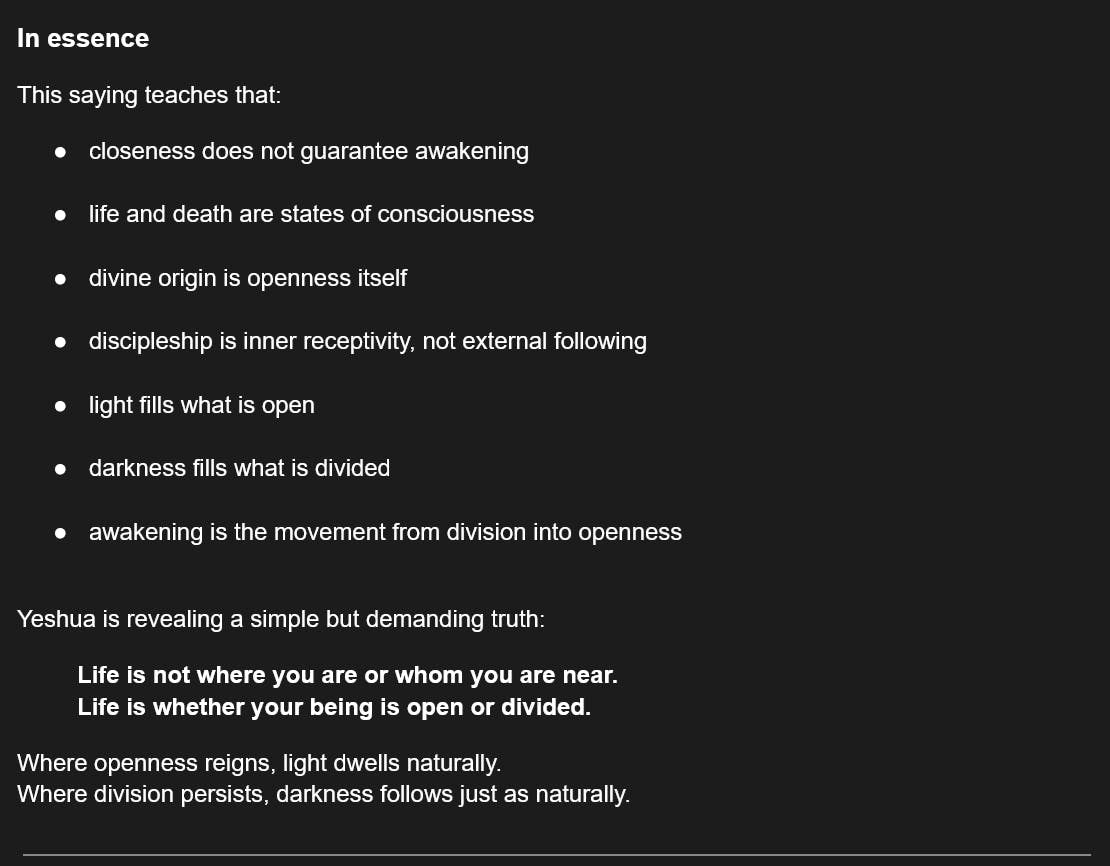Click the "divine origin is openness itself" line

(x=247, y=278)
